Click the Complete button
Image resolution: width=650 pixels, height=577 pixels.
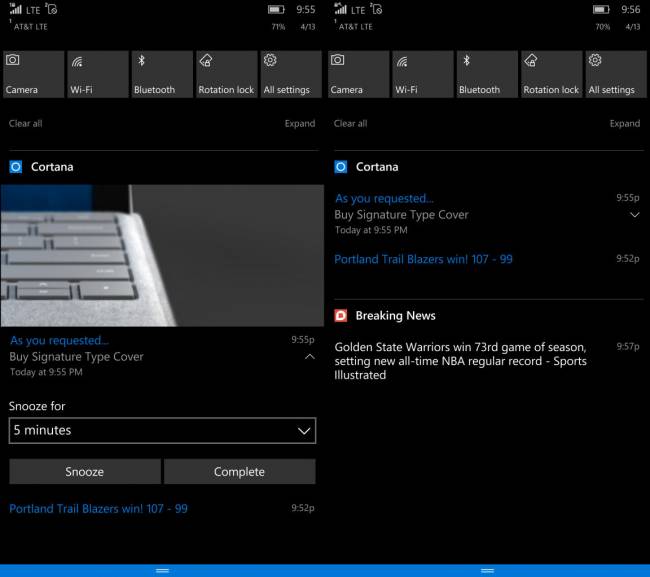point(240,472)
